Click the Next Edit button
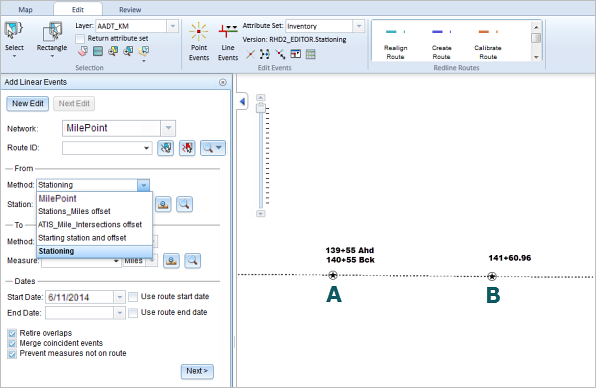Screen dimensions: 596x388 (74, 103)
